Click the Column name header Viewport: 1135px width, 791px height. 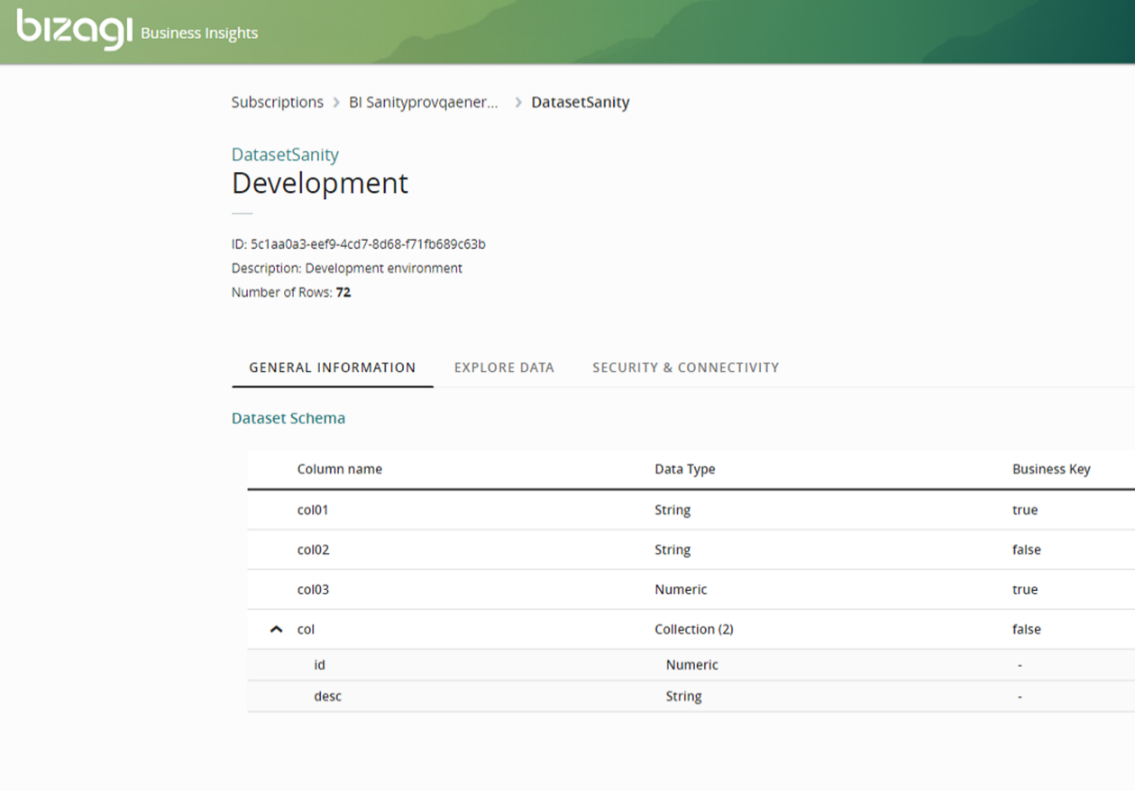click(x=339, y=469)
